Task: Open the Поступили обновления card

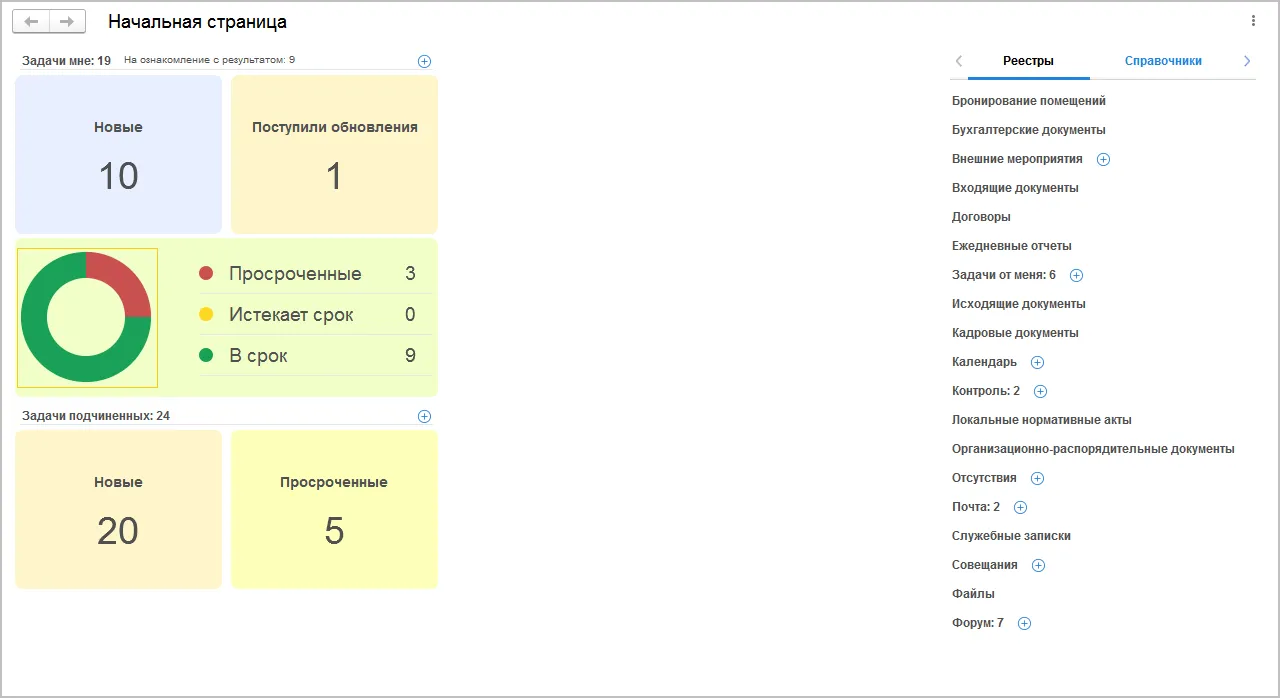Action: (334, 154)
